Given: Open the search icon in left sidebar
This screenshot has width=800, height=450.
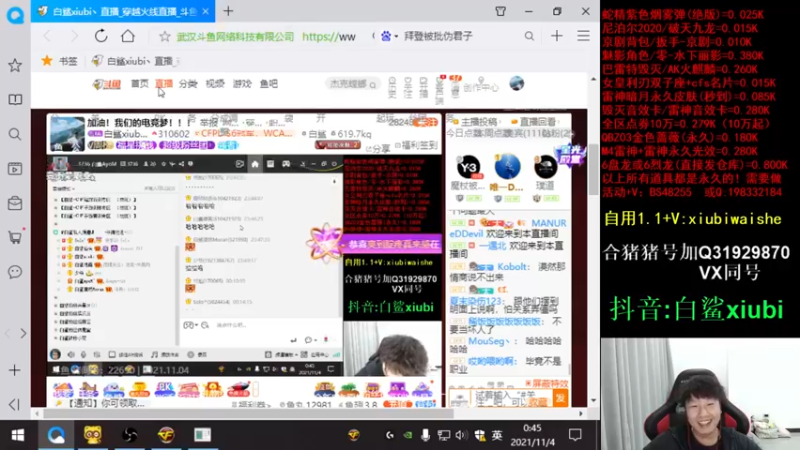Looking at the screenshot, I should (15, 134).
